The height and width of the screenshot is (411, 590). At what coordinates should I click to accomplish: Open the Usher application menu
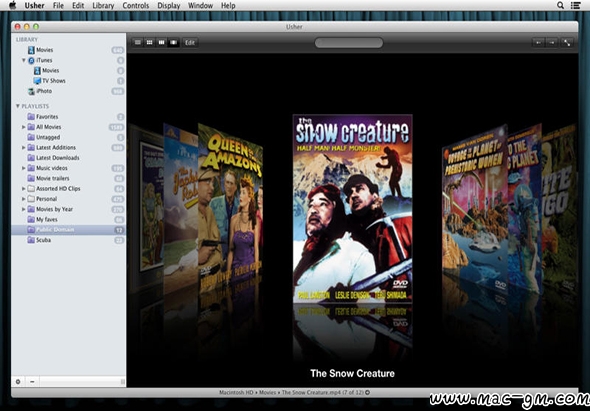35,5
